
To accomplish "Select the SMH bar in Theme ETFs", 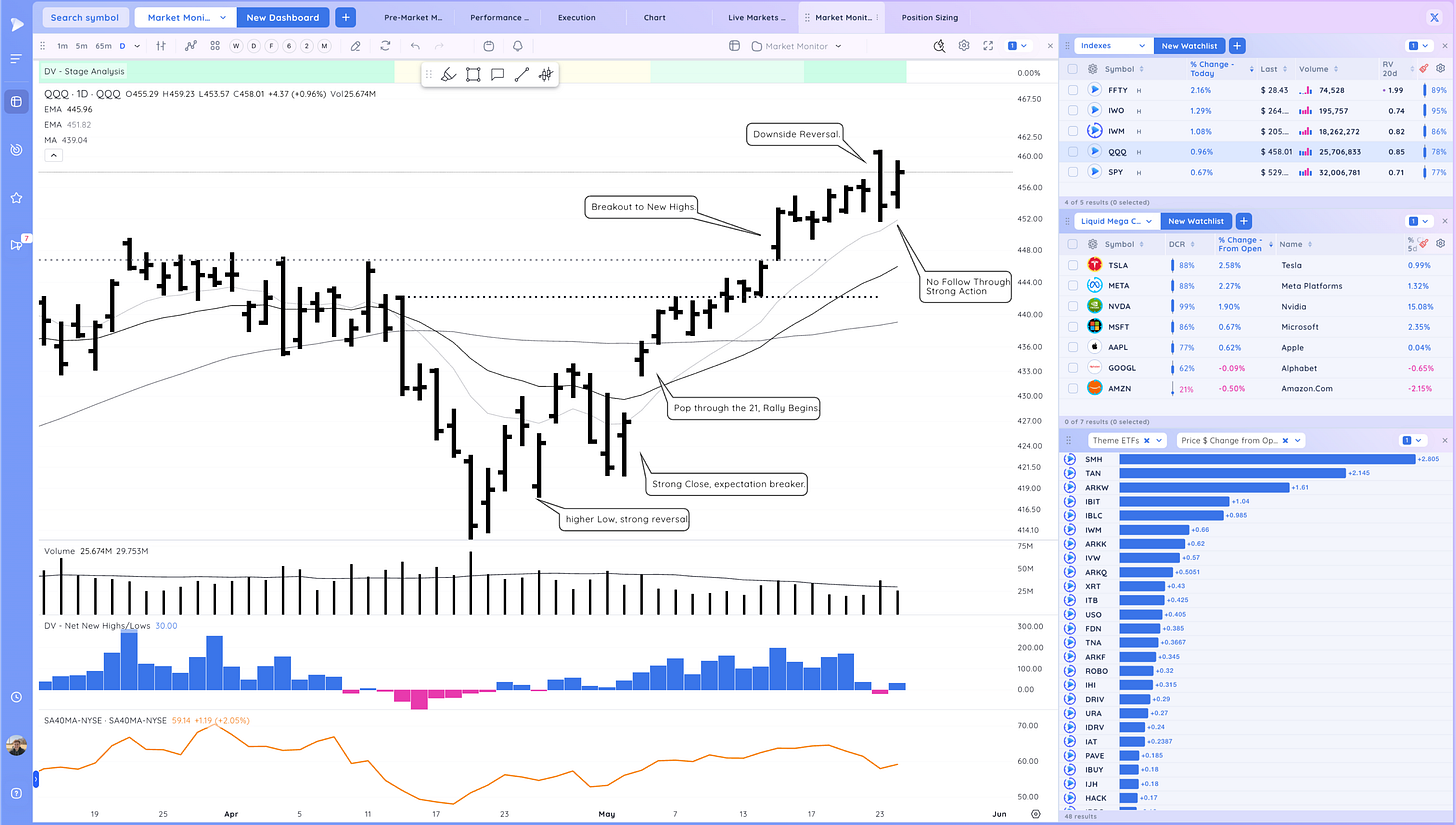I will [1267, 459].
